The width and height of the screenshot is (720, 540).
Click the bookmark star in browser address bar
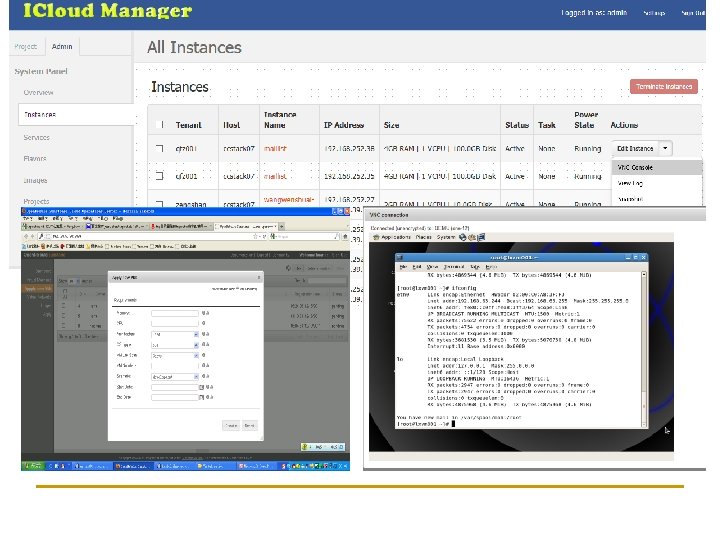click(x=256, y=236)
